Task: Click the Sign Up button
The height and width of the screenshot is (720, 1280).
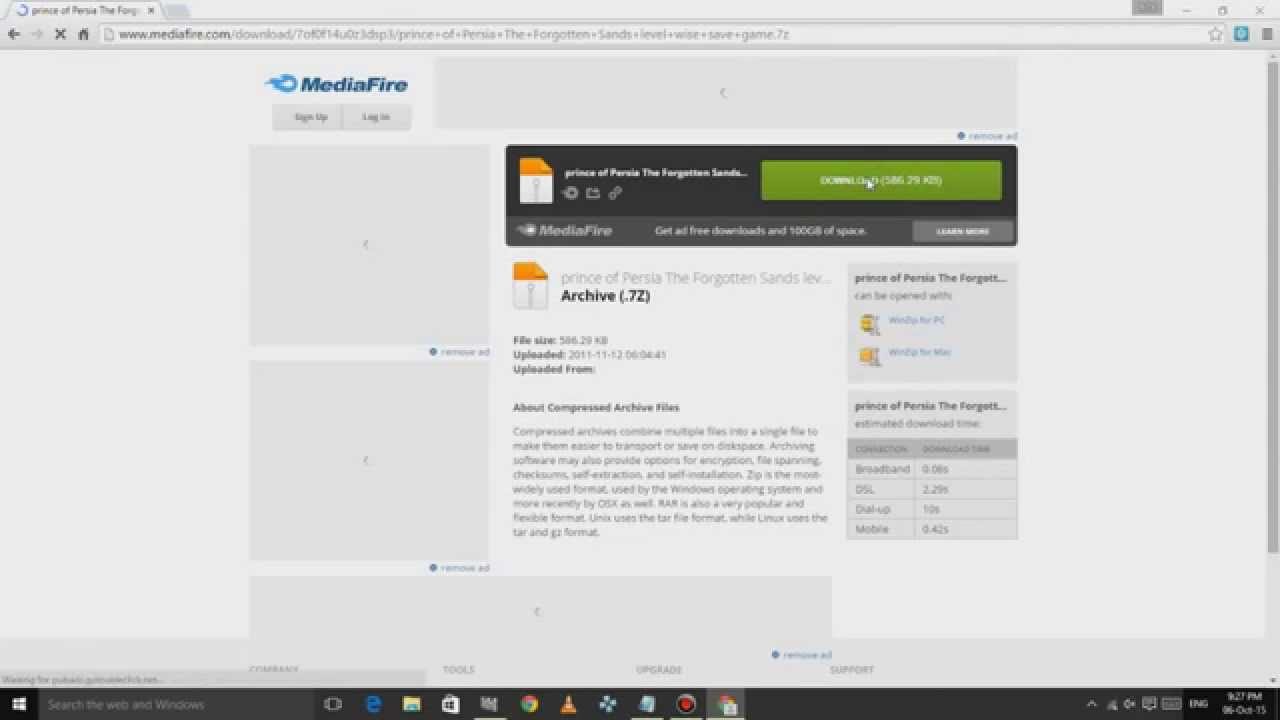Action: click(310, 117)
